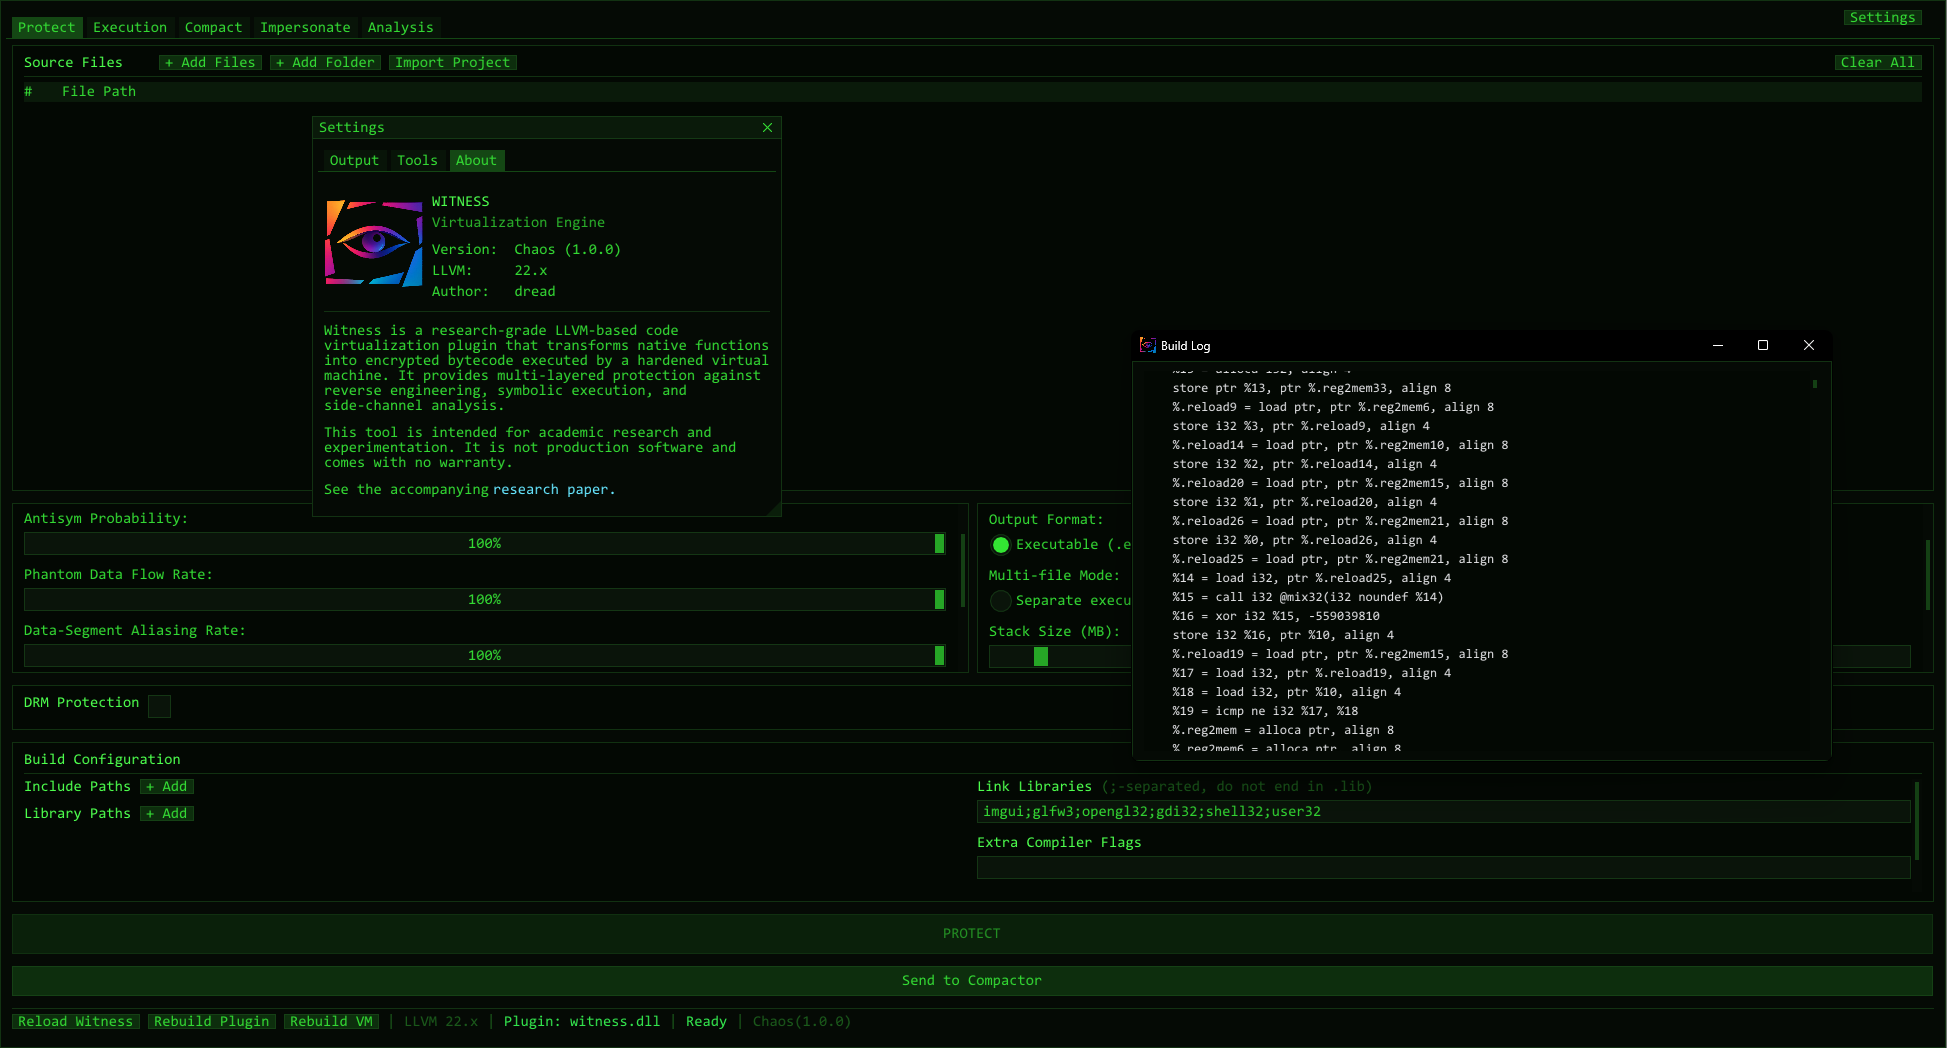Viewport: 1947px width, 1048px height.
Task: Click the WITNESS eye logo in About panel
Action: 373,242
